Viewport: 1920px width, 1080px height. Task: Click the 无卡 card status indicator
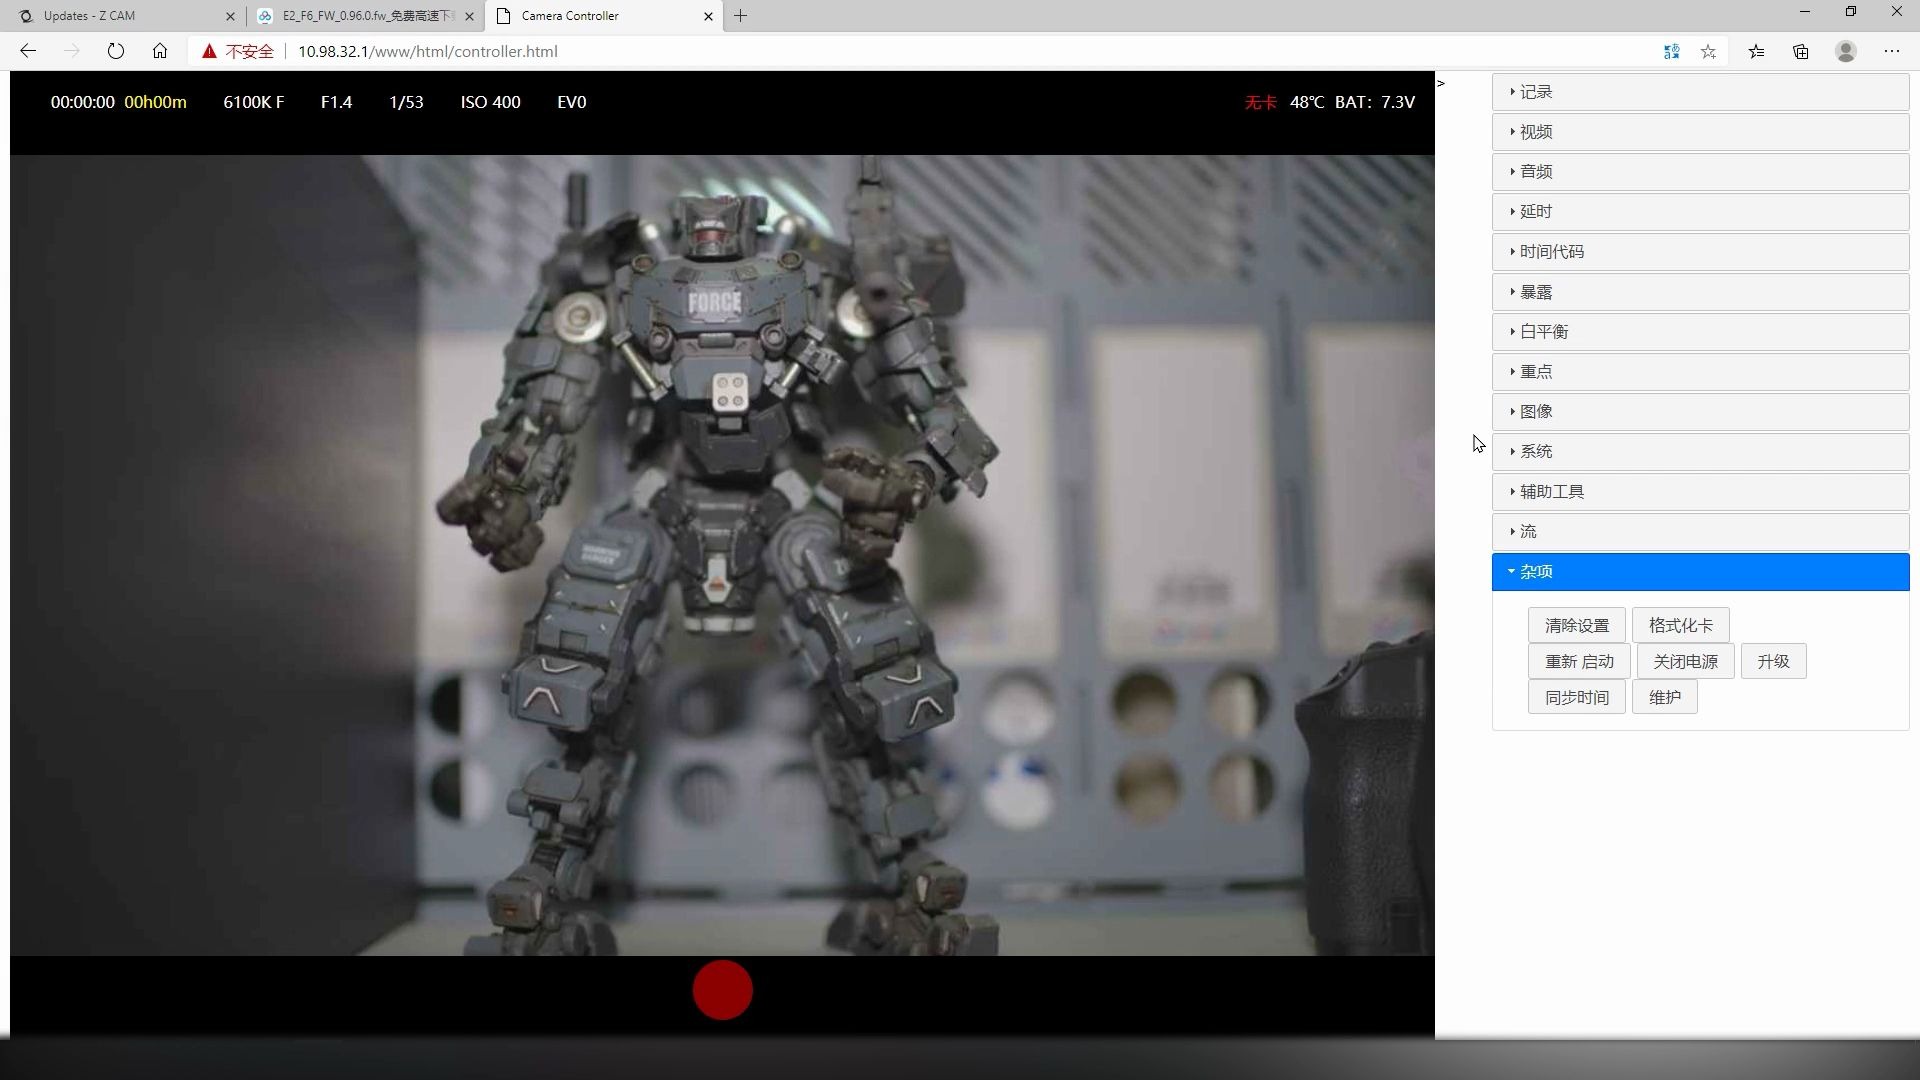(1259, 101)
